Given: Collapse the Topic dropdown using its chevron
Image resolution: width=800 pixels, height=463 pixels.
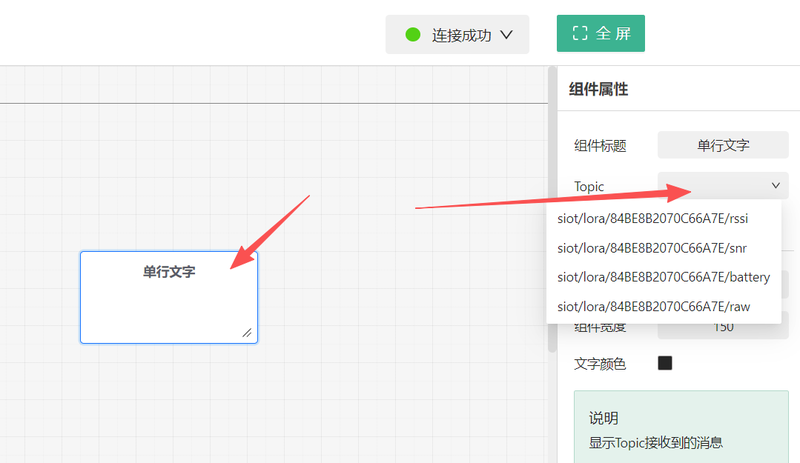Looking at the screenshot, I should [x=775, y=186].
